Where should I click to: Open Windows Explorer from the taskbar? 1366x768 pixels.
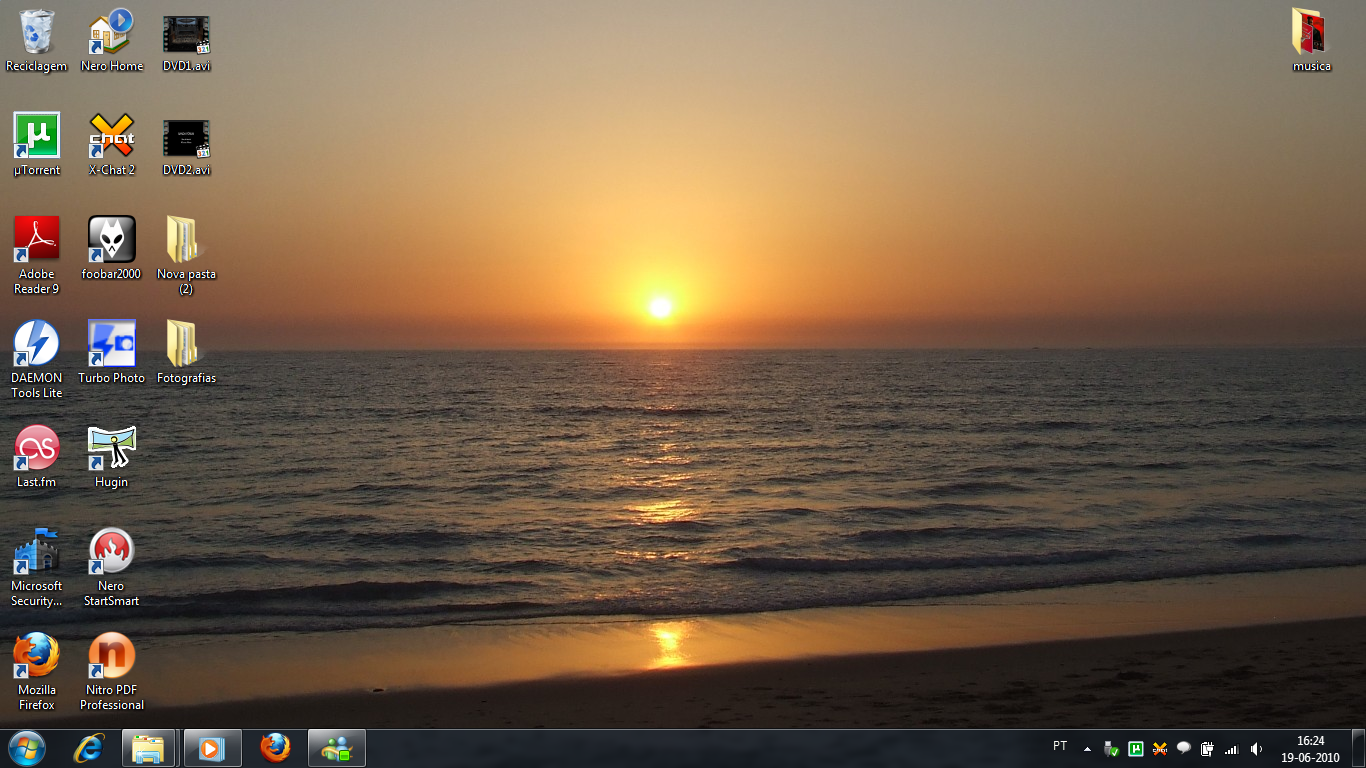tap(149, 748)
